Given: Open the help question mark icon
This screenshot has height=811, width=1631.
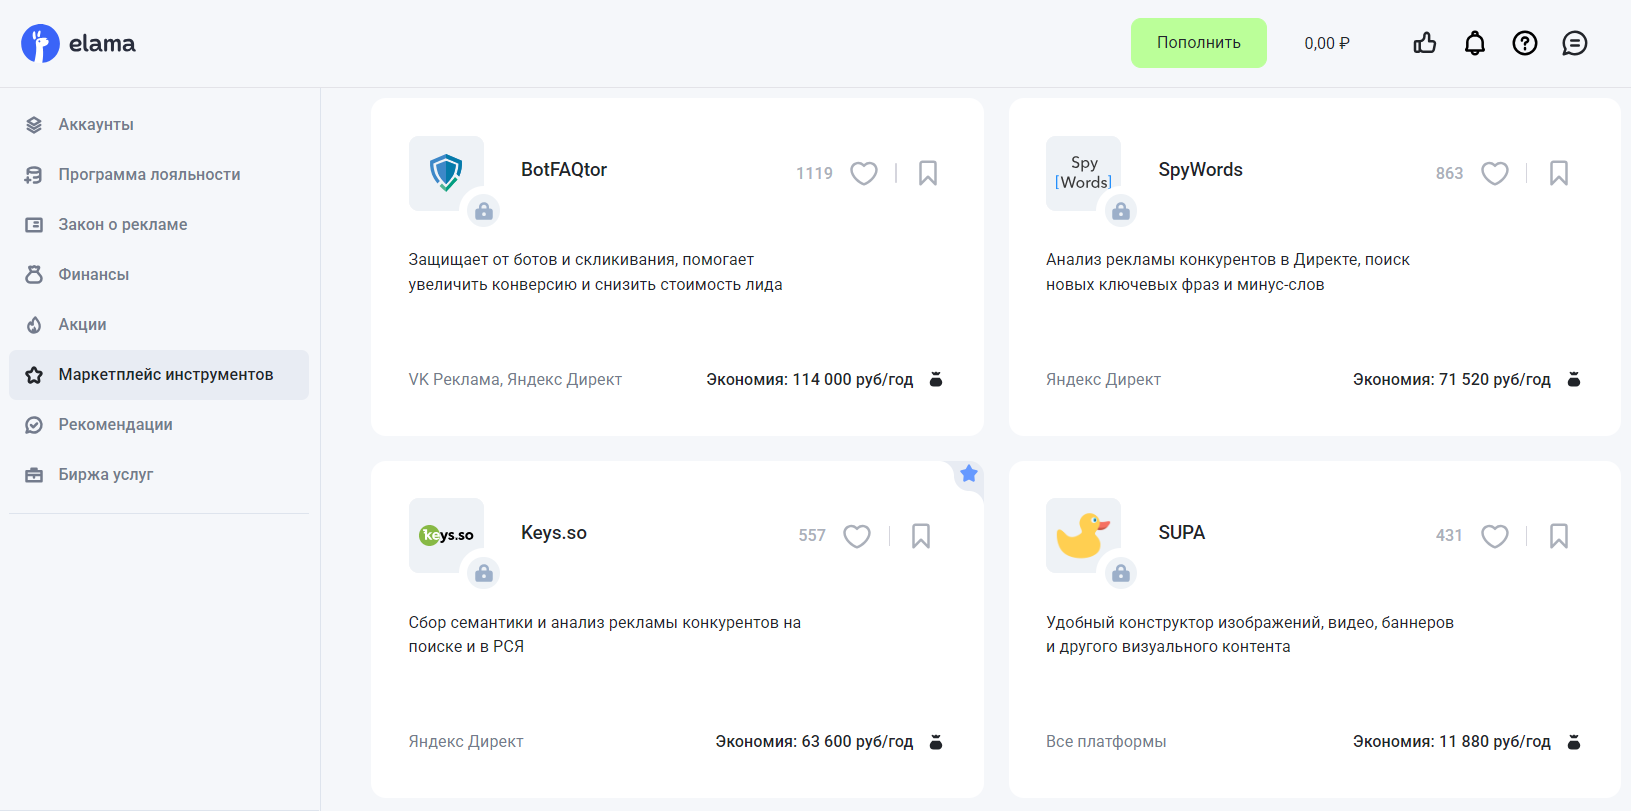Looking at the screenshot, I should click(1525, 43).
